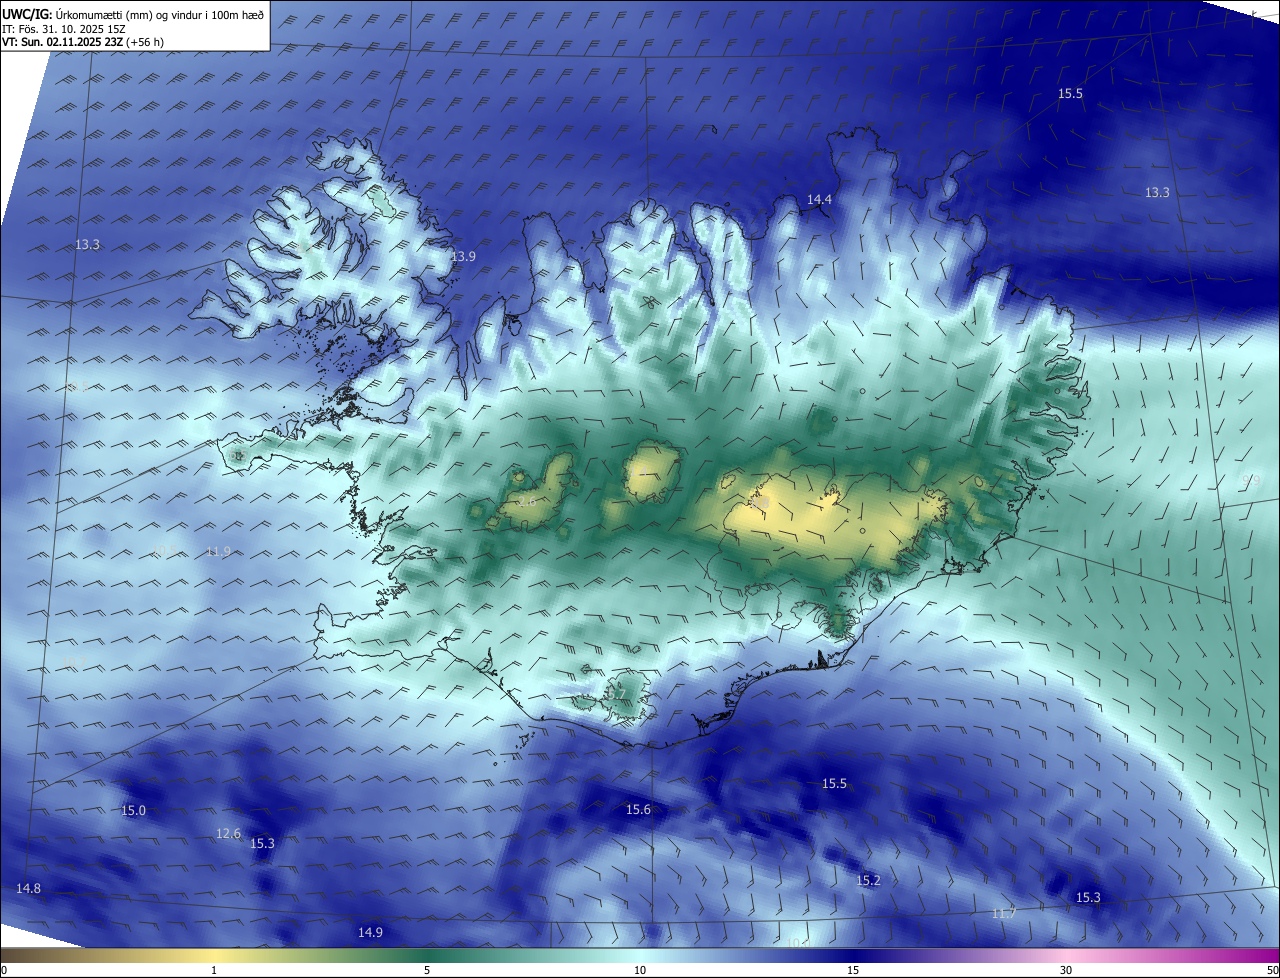This screenshot has width=1280, height=978.
Task: Select the 11.9 map value
Action: click(218, 552)
